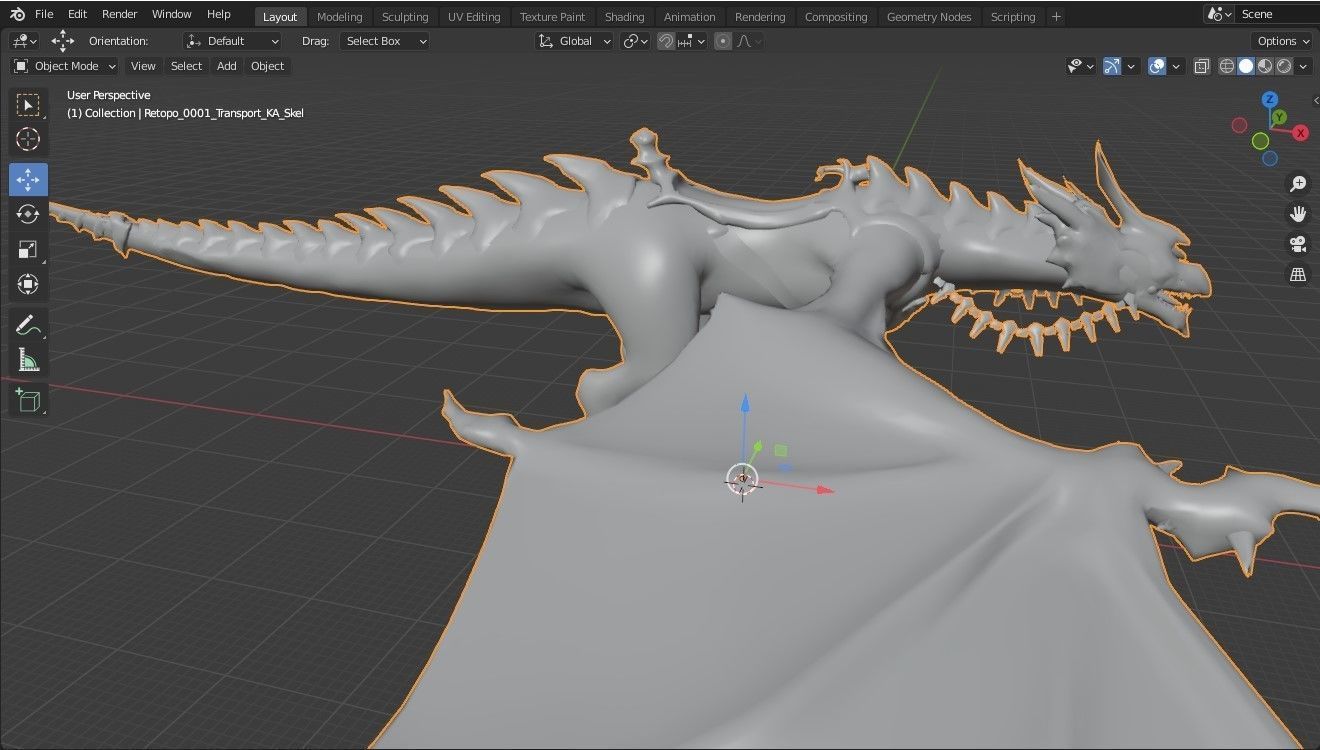This screenshot has height=750, width=1320.
Task: Click the blue Z axis gizmo ball
Action: coord(1270,99)
